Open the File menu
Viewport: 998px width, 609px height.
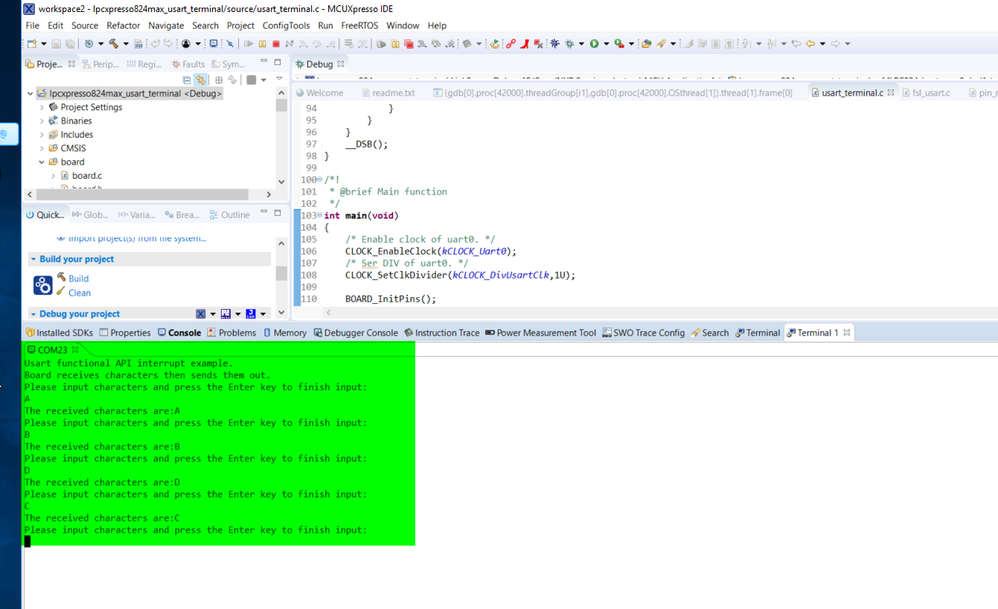pos(32,25)
